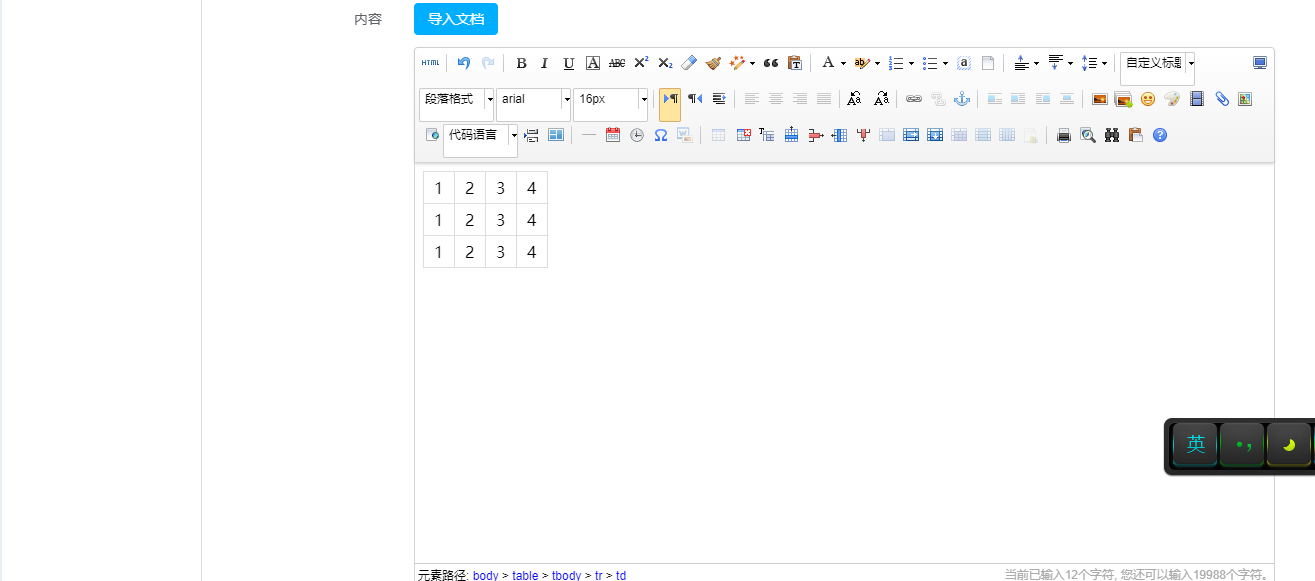Click tbody in element path
This screenshot has height=581, width=1315.
point(566,575)
